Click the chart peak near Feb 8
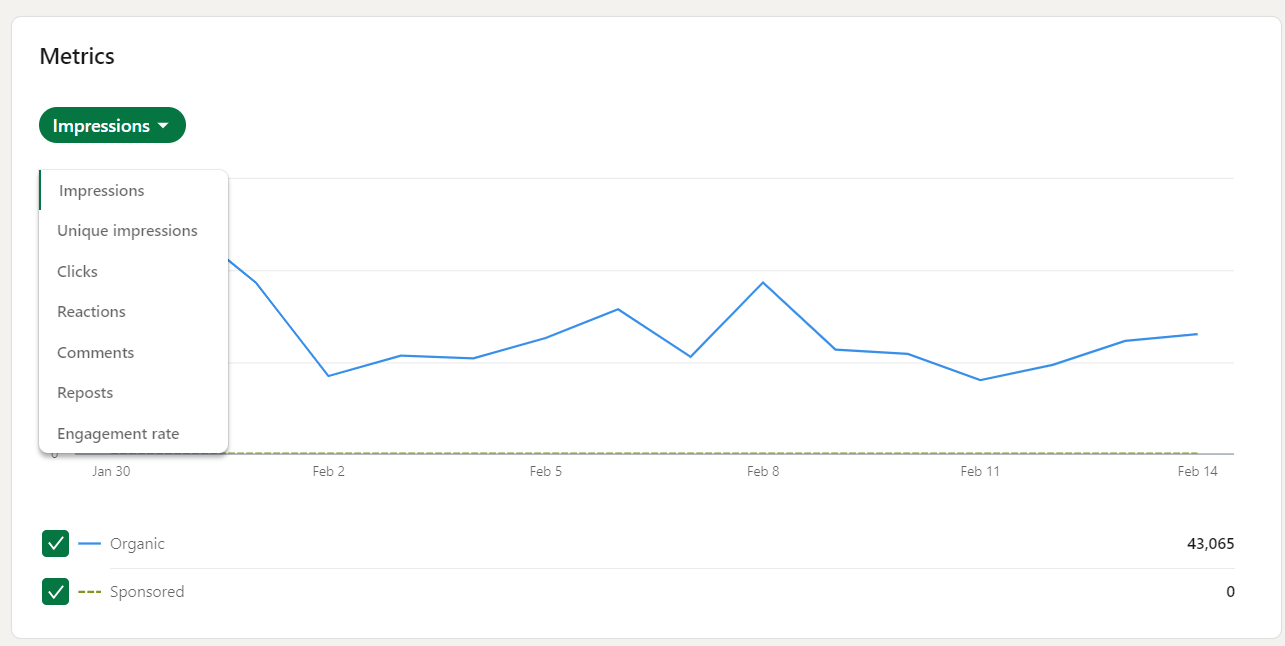 click(763, 282)
